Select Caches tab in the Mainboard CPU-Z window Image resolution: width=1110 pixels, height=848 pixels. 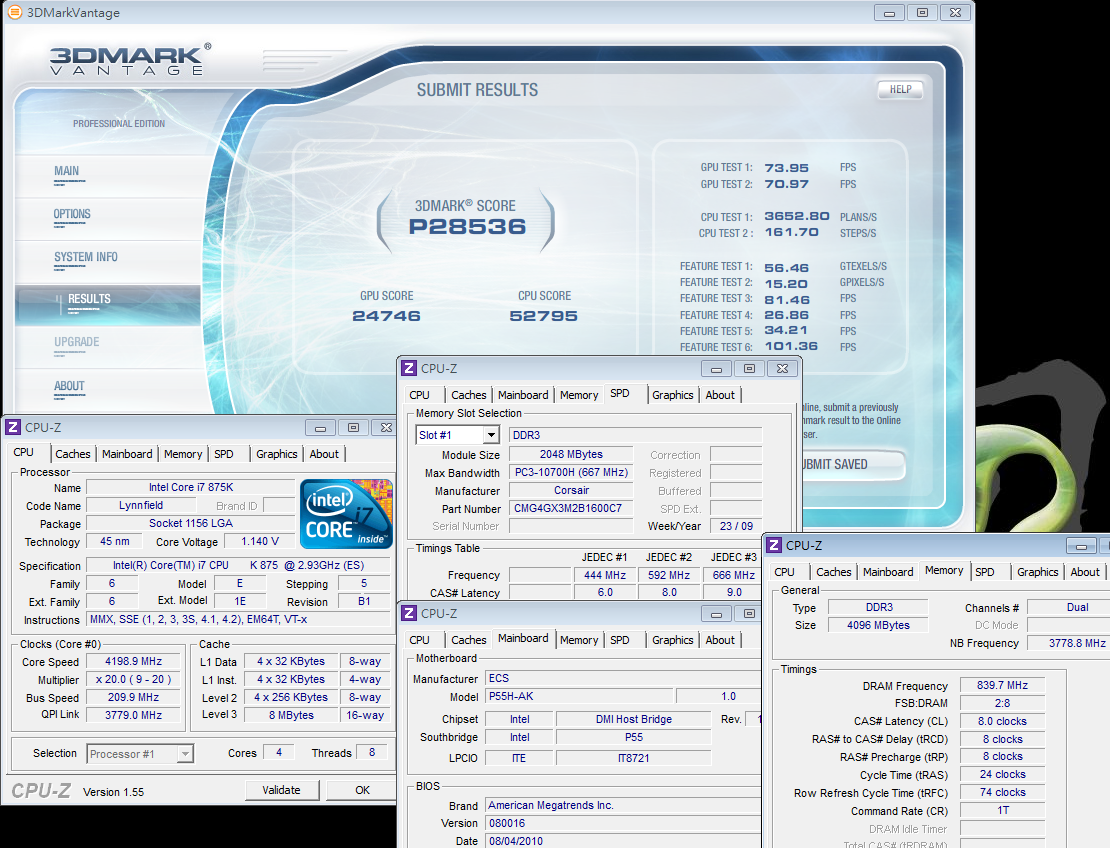point(469,640)
